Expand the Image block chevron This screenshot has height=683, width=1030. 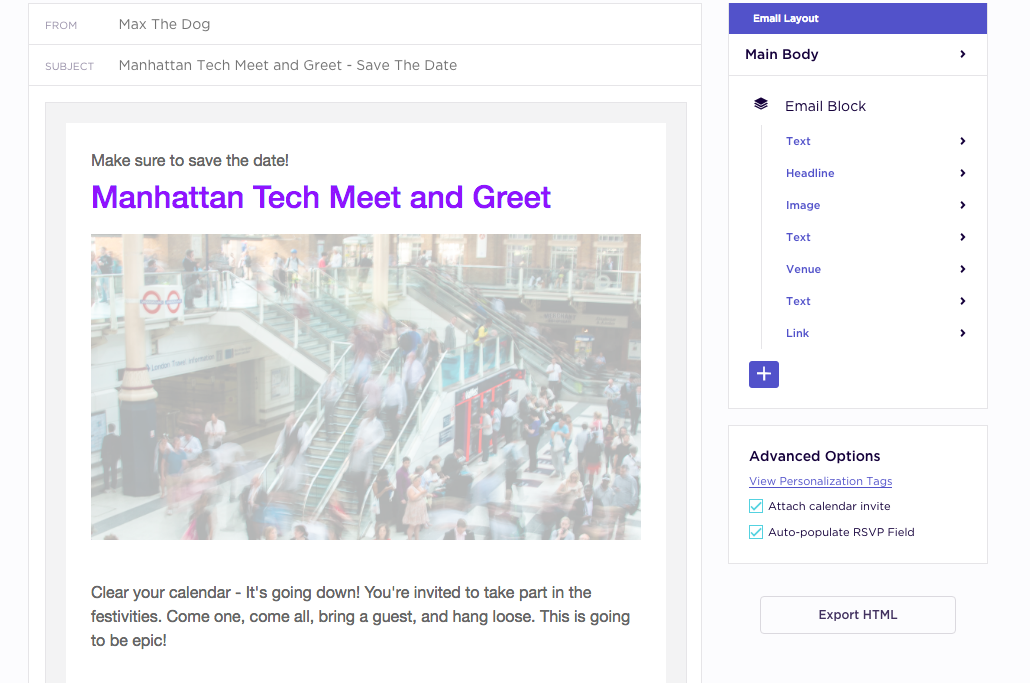tap(962, 205)
